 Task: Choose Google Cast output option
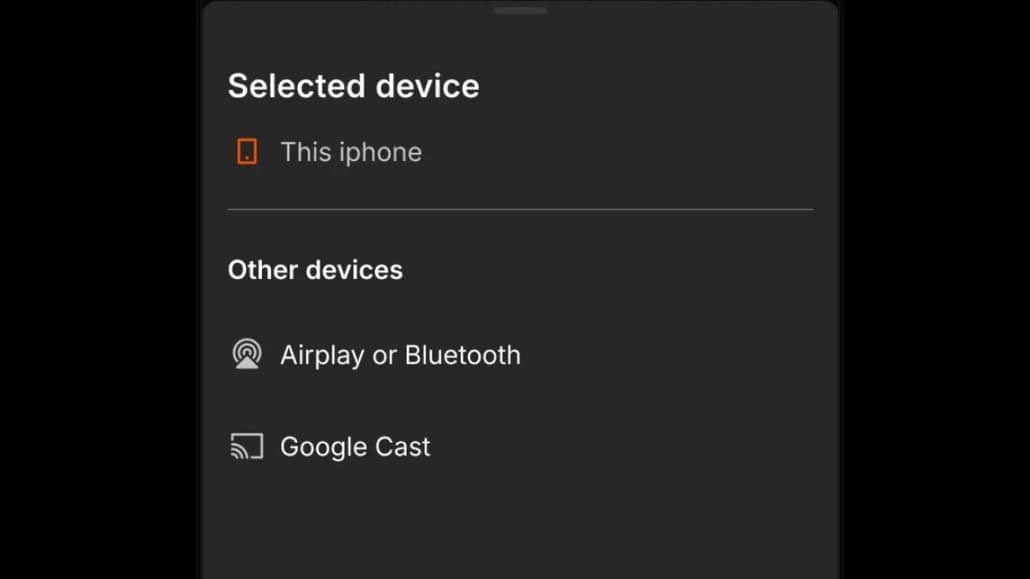point(355,446)
